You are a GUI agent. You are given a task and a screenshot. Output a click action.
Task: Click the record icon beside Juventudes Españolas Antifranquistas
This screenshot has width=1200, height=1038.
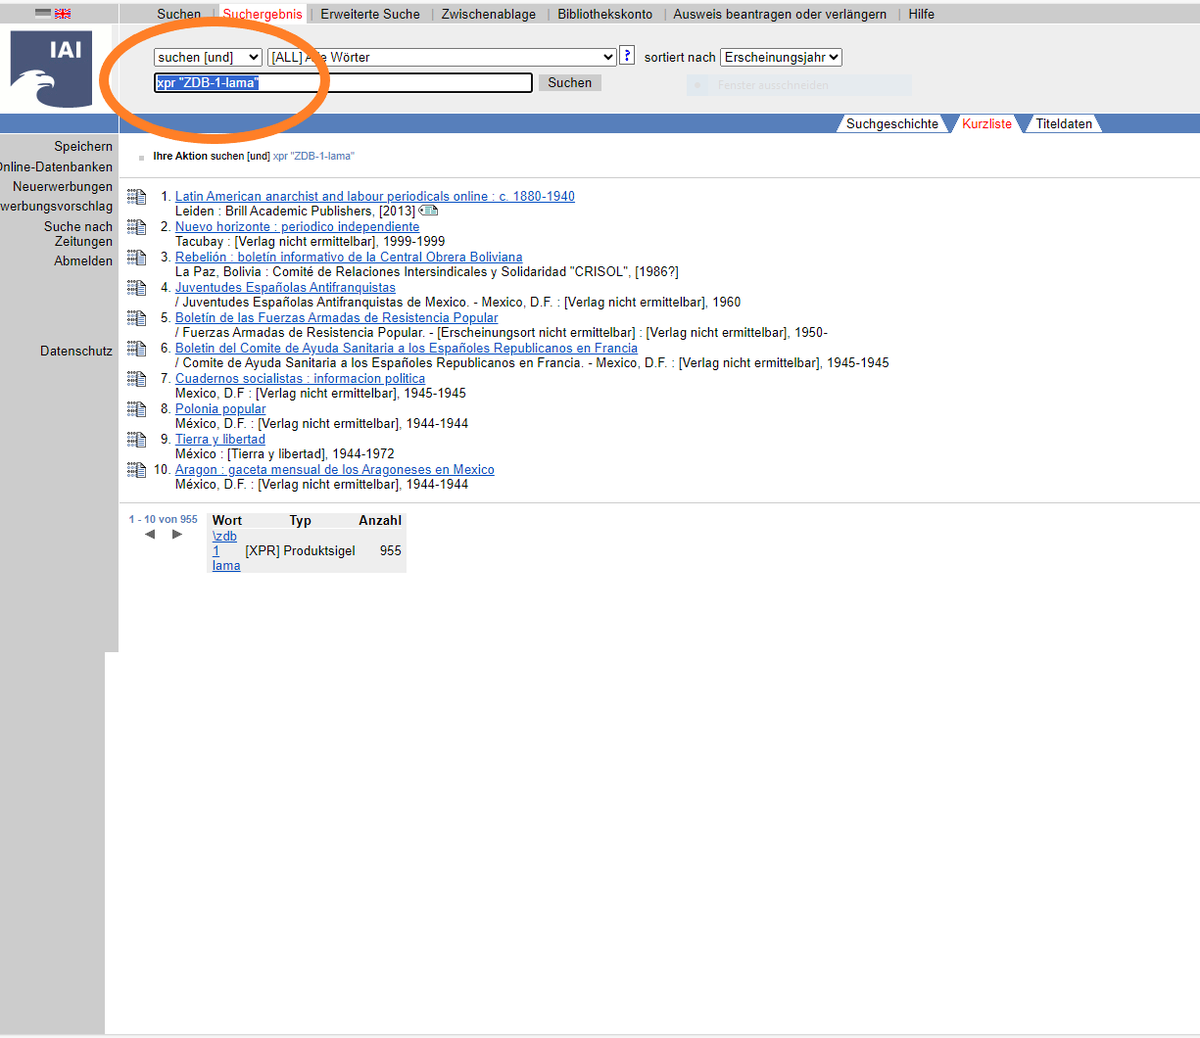137,288
